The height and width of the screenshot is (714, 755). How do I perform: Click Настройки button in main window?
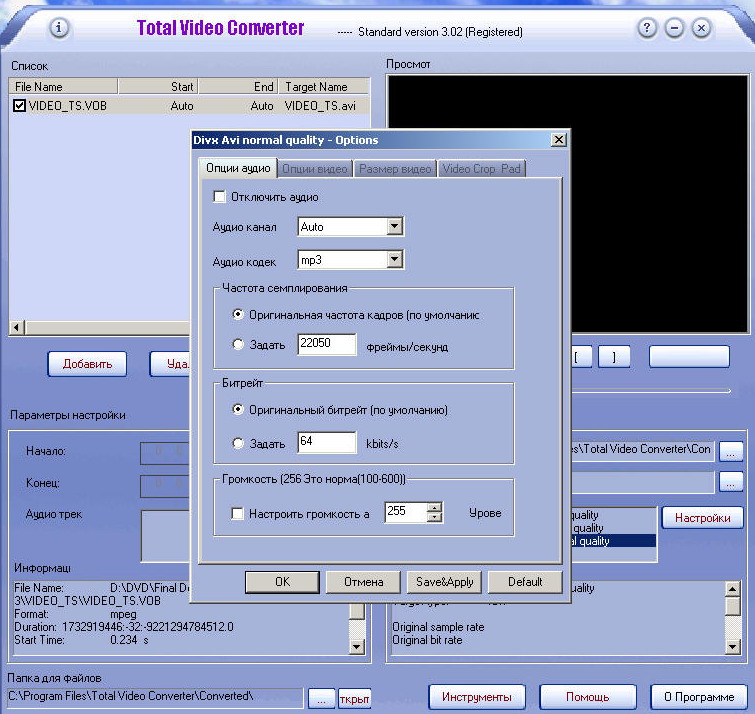tap(703, 518)
